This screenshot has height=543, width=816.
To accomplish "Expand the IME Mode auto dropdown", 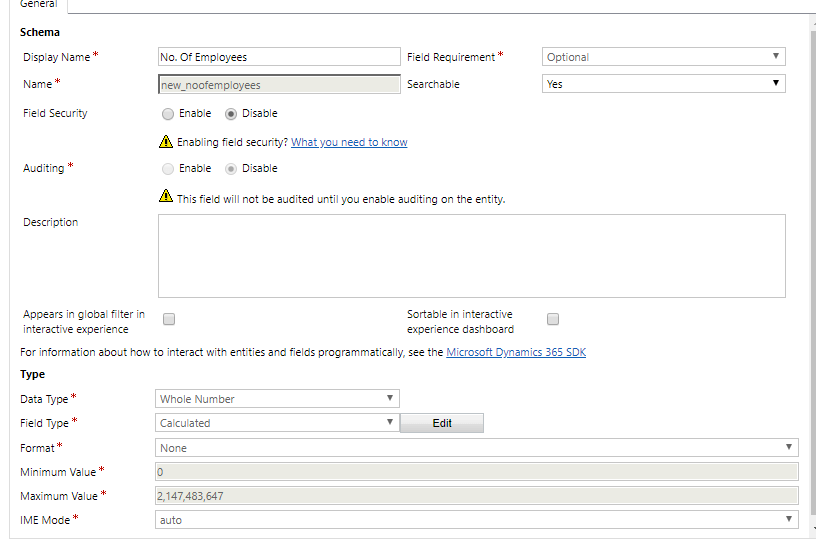I will pos(477,520).
